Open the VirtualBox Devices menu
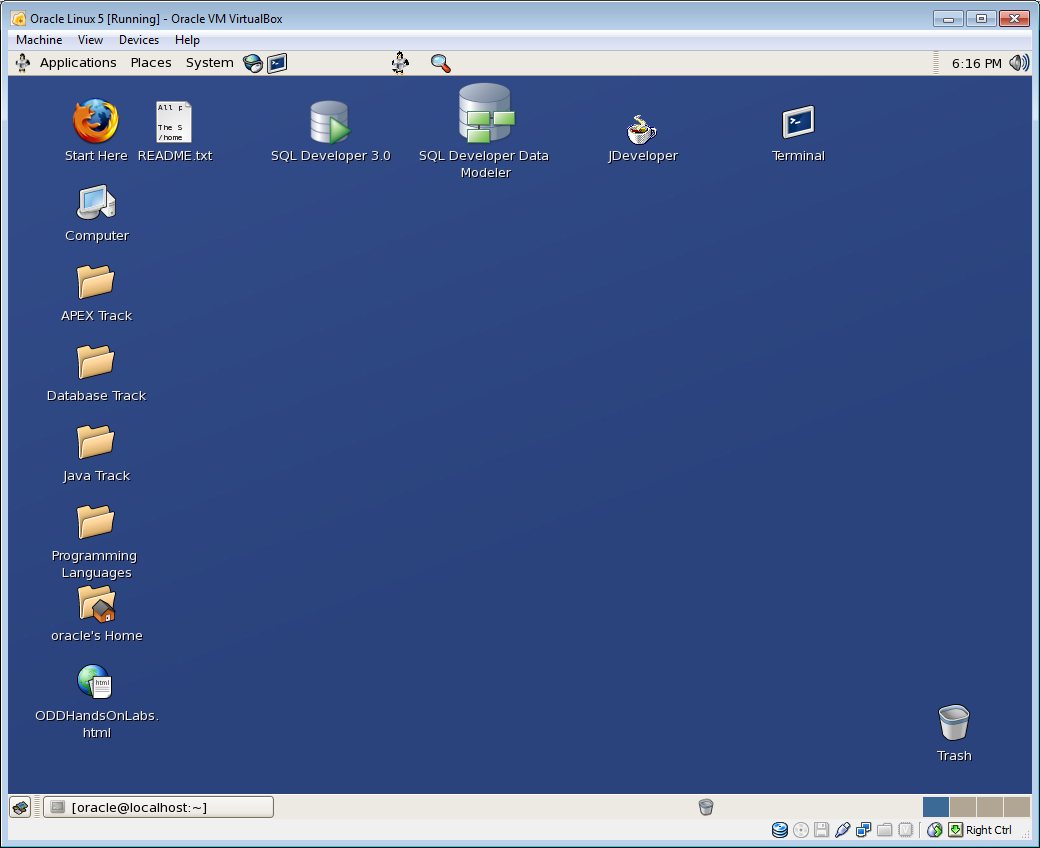Image resolution: width=1040 pixels, height=848 pixels. (x=139, y=40)
